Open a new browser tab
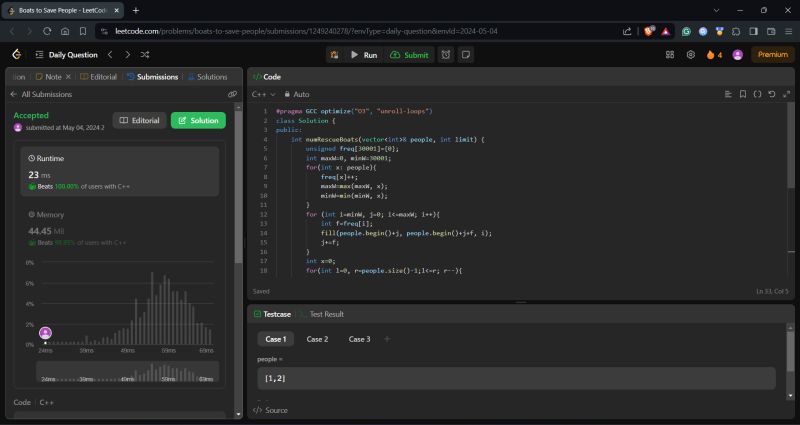This screenshot has width=800, height=425. tap(136, 10)
